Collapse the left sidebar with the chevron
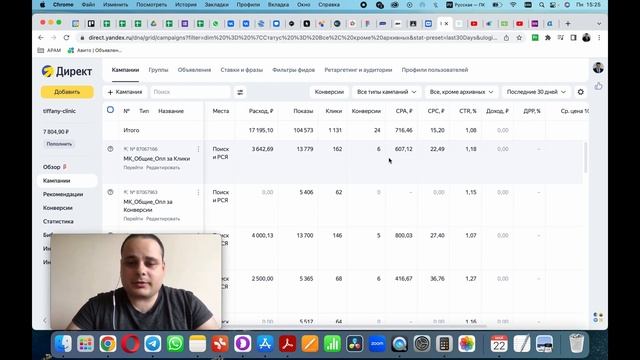The height and width of the screenshot is (360, 640). tap(45, 320)
